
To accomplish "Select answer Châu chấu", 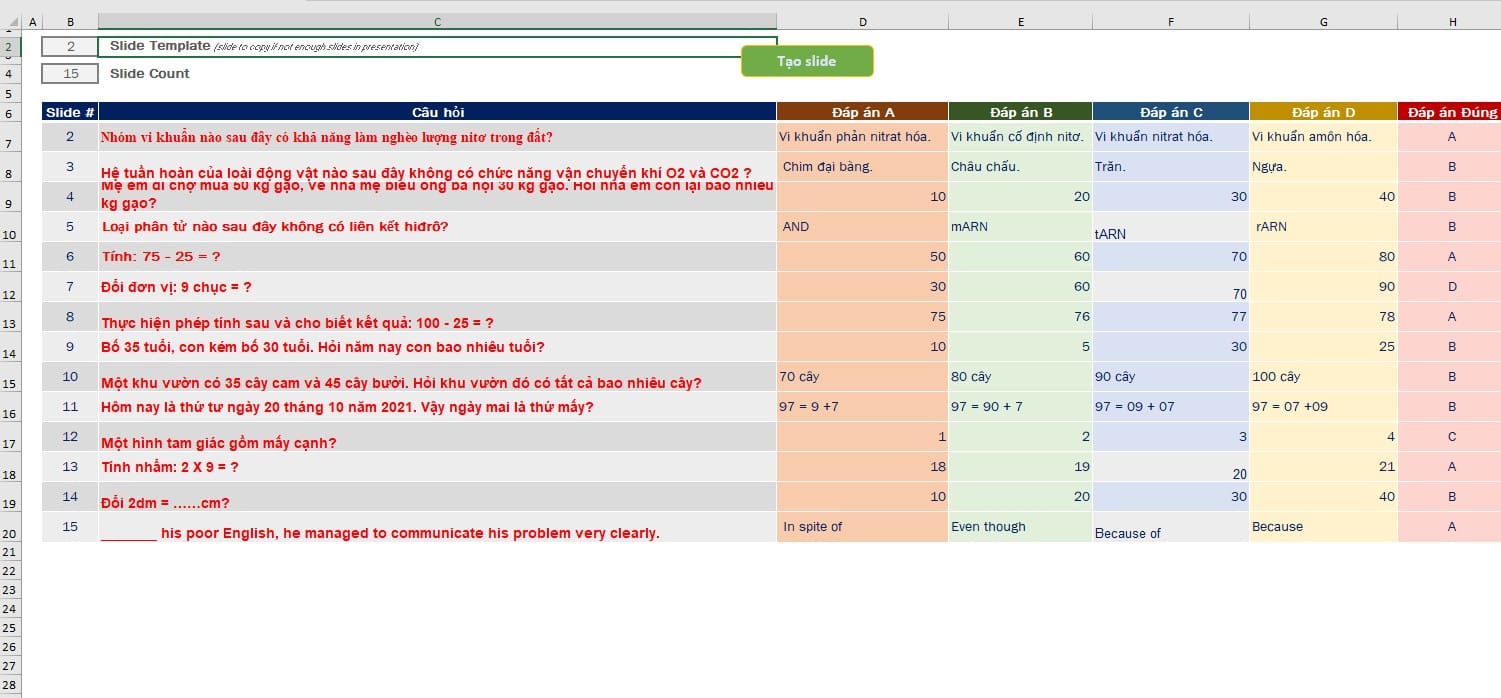I will click(x=1020, y=167).
